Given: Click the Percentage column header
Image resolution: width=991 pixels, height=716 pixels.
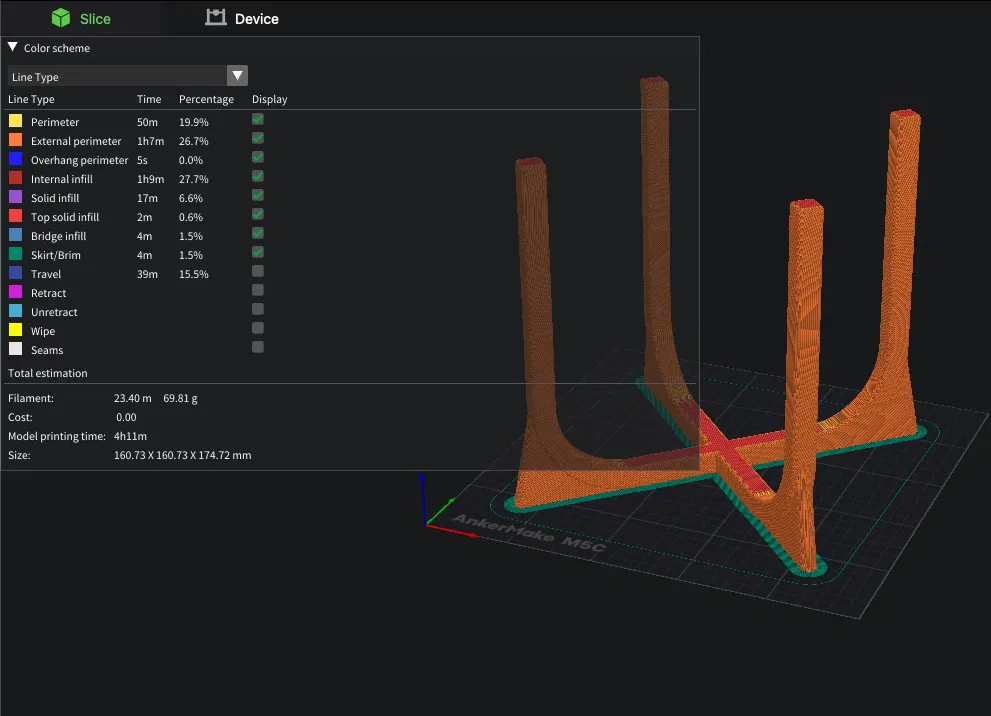Looking at the screenshot, I should coord(206,99).
